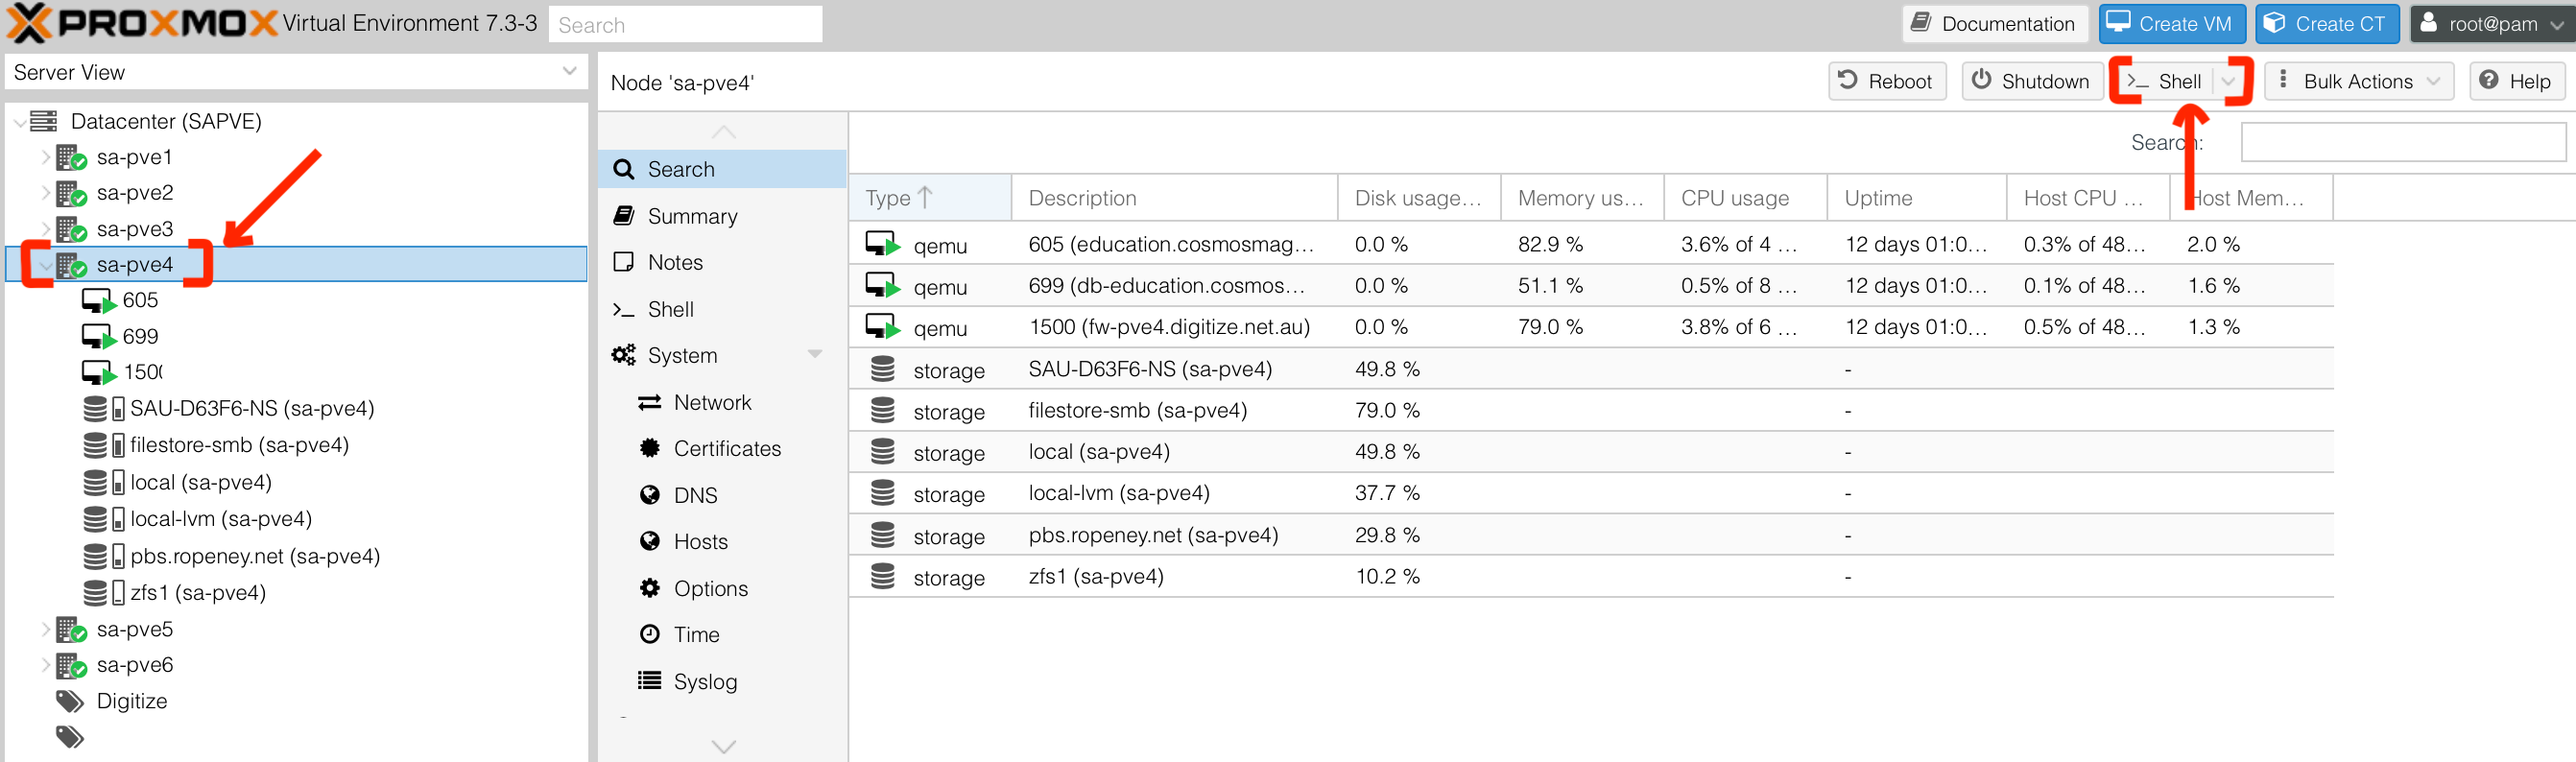The image size is (2576, 762).
Task: Click the Certificates badge icon
Action: tap(649, 448)
